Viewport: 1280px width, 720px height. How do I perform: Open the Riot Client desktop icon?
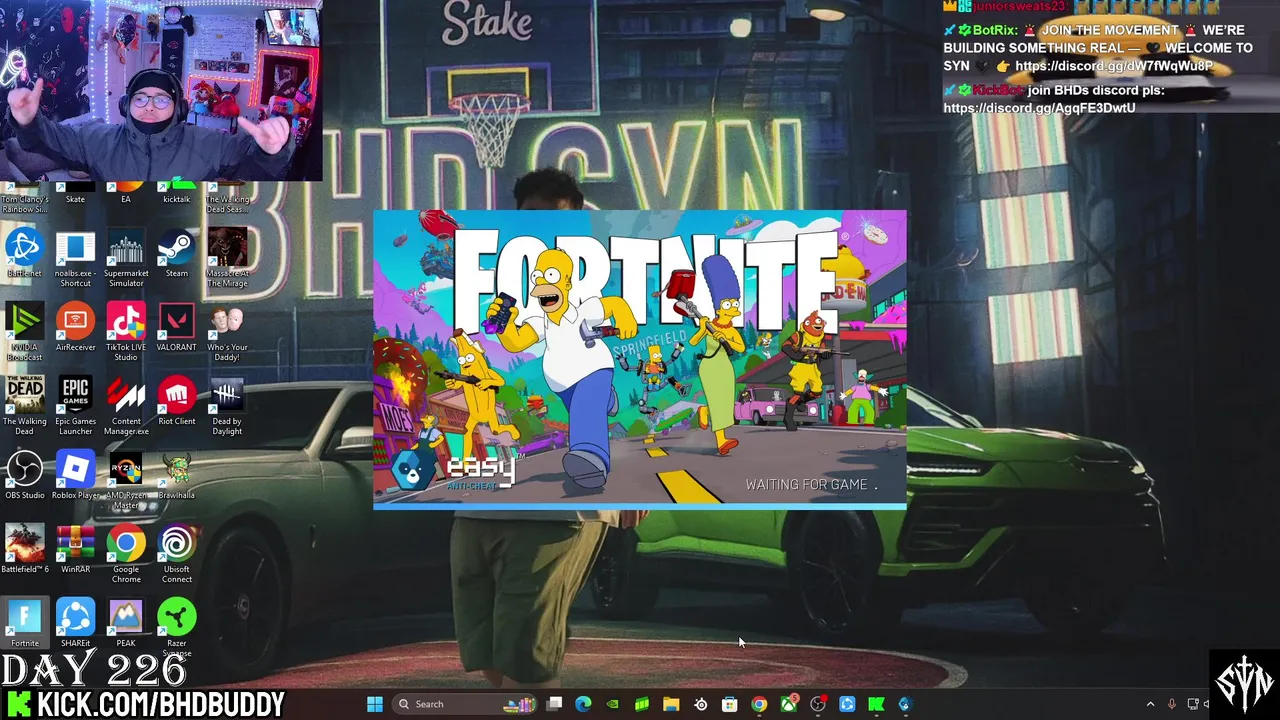pos(176,401)
